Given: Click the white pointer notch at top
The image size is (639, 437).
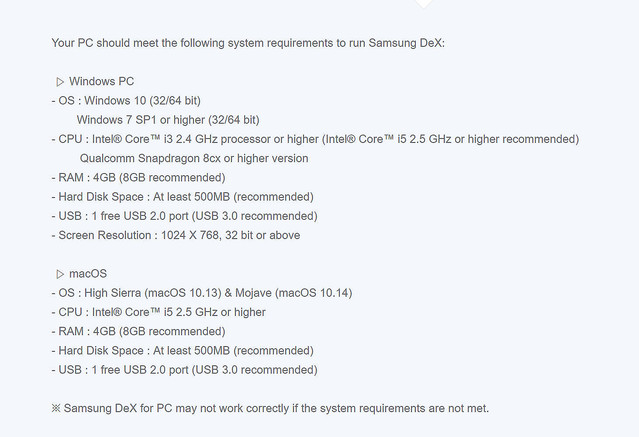Looking at the screenshot, I should 424,4.
